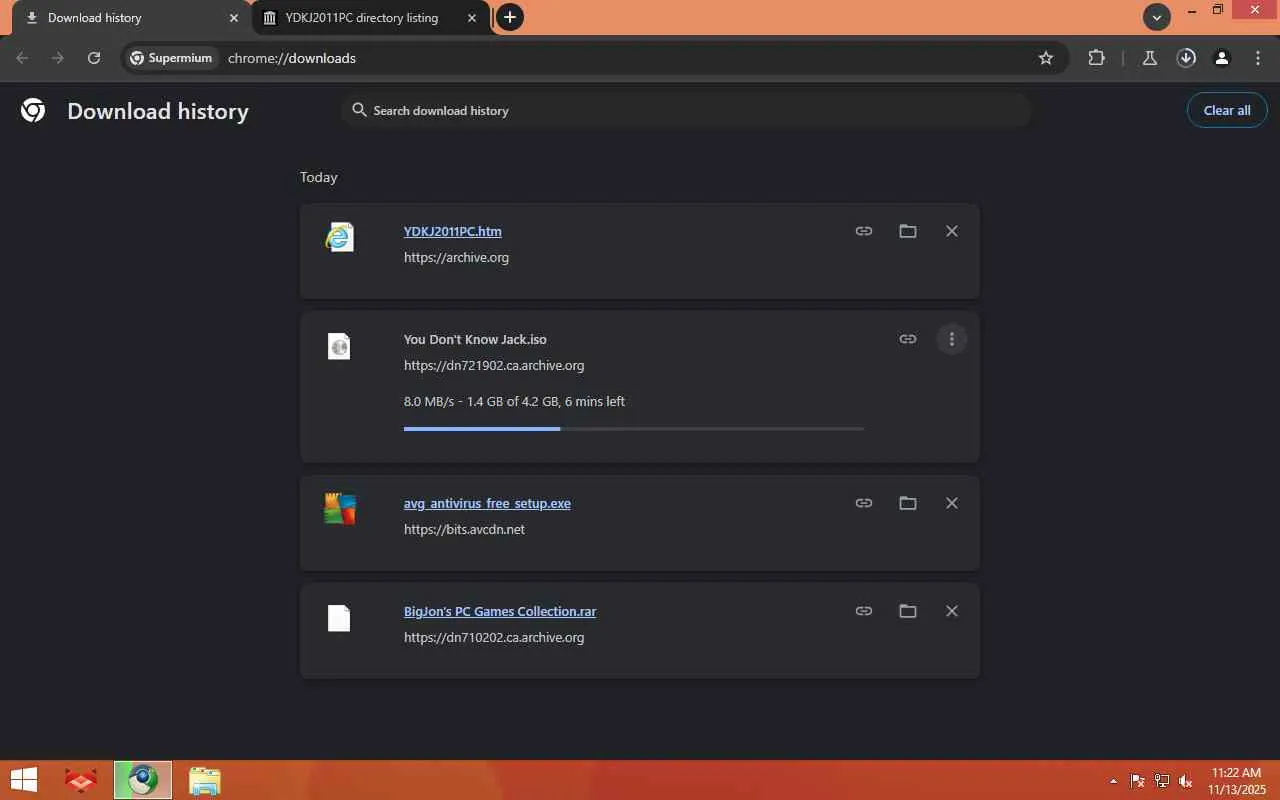This screenshot has width=1280, height=800.
Task: Open the Chrome Labs flask icon
Action: click(x=1150, y=58)
